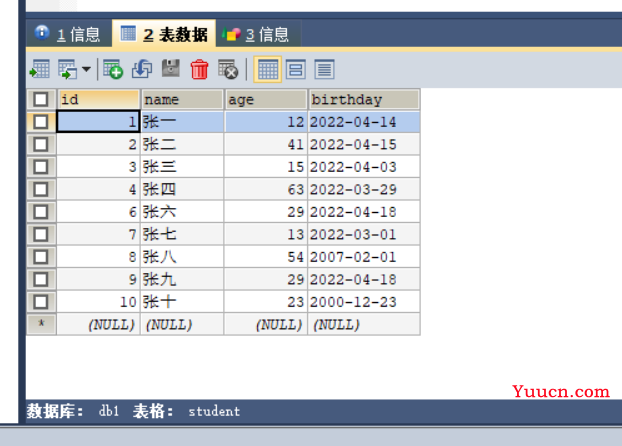The height and width of the screenshot is (446, 622).
Task: Check the row checkbox for 张四
Action: click(41, 189)
